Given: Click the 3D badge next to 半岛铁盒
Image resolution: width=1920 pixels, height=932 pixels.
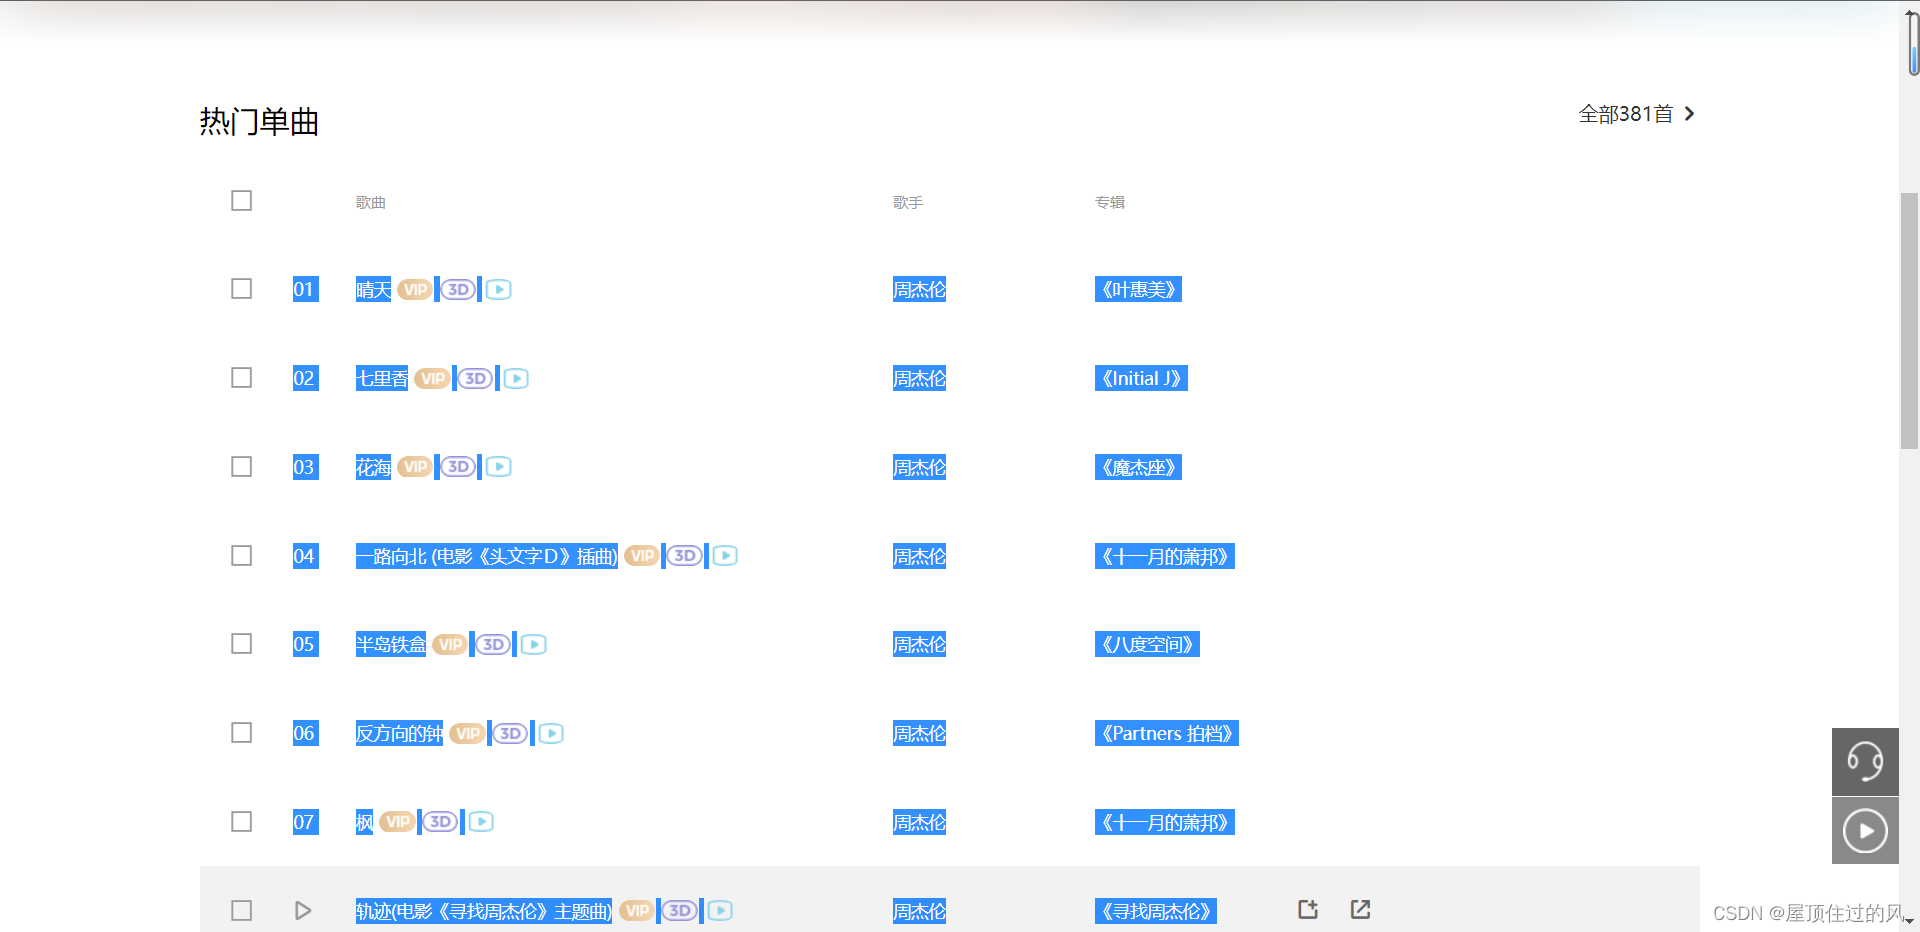Looking at the screenshot, I should (x=493, y=644).
